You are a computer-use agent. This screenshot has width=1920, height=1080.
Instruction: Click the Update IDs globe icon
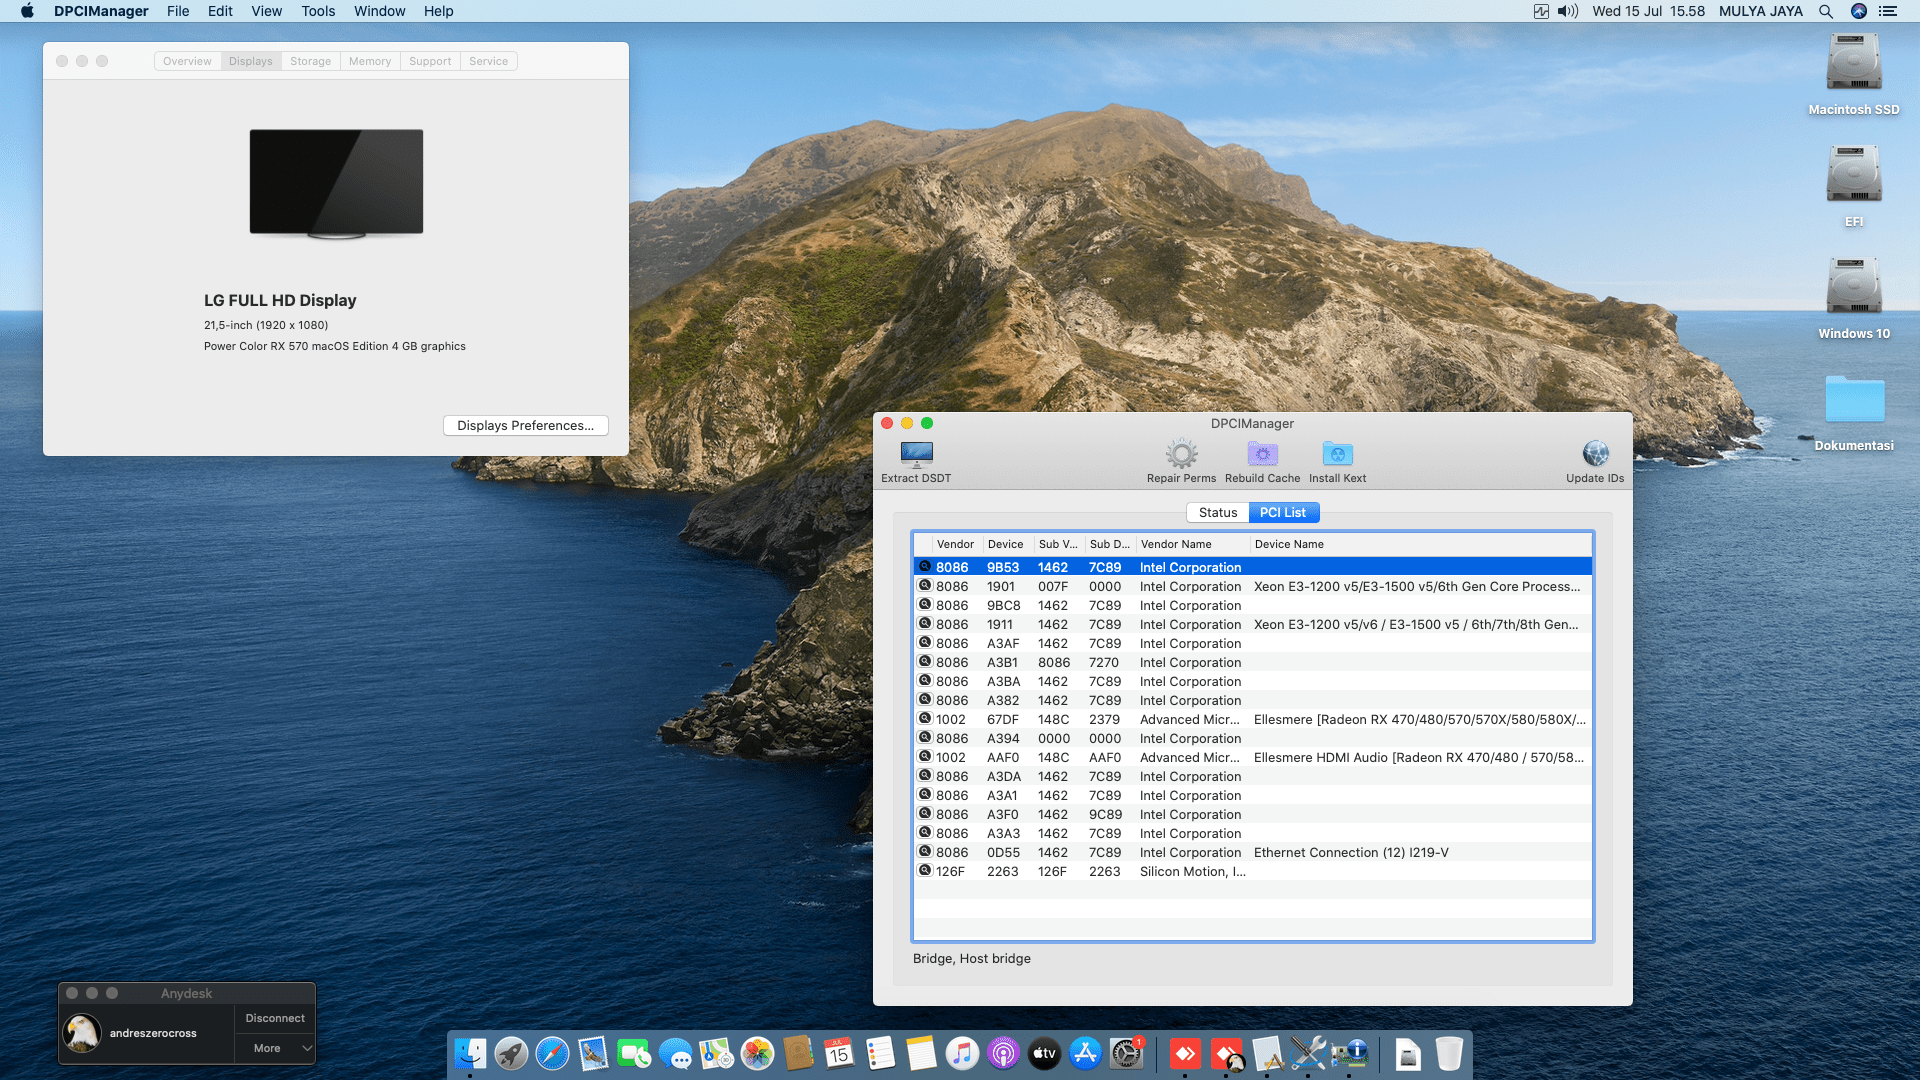point(1595,454)
